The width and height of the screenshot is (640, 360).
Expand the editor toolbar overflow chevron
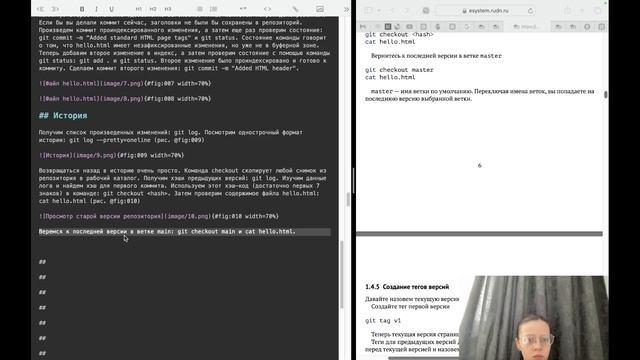click(346, 9)
